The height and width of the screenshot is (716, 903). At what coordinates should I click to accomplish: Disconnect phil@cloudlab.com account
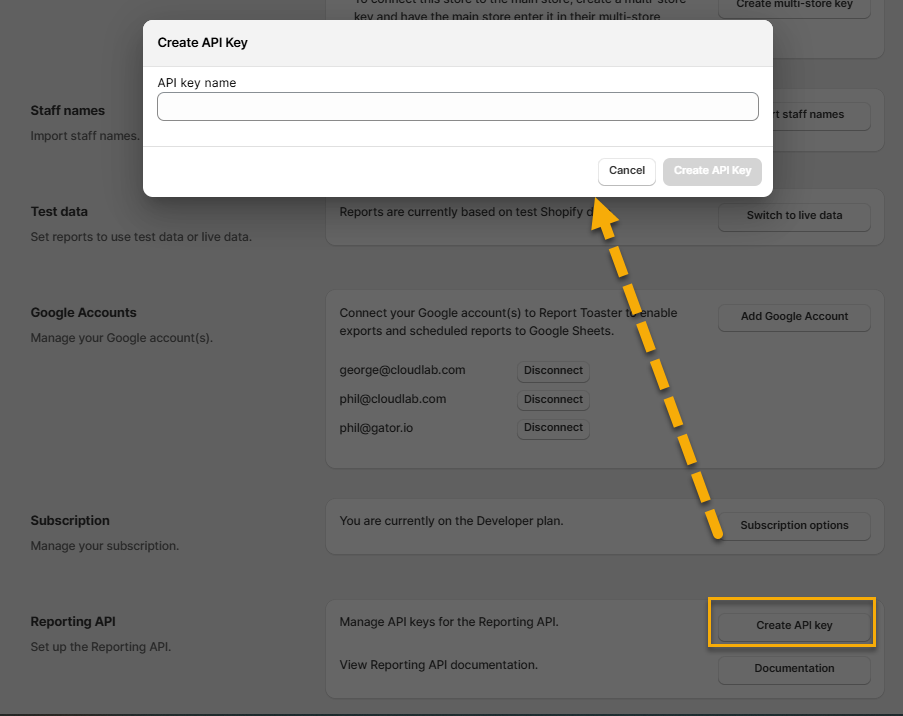(x=553, y=399)
